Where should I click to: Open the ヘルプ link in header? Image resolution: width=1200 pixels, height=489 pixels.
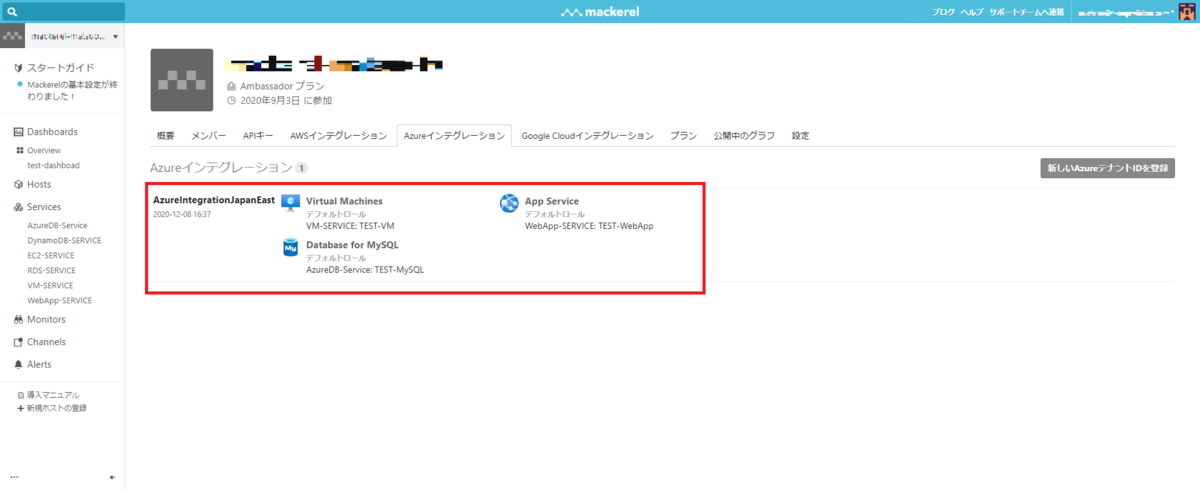pyautogui.click(x=971, y=12)
